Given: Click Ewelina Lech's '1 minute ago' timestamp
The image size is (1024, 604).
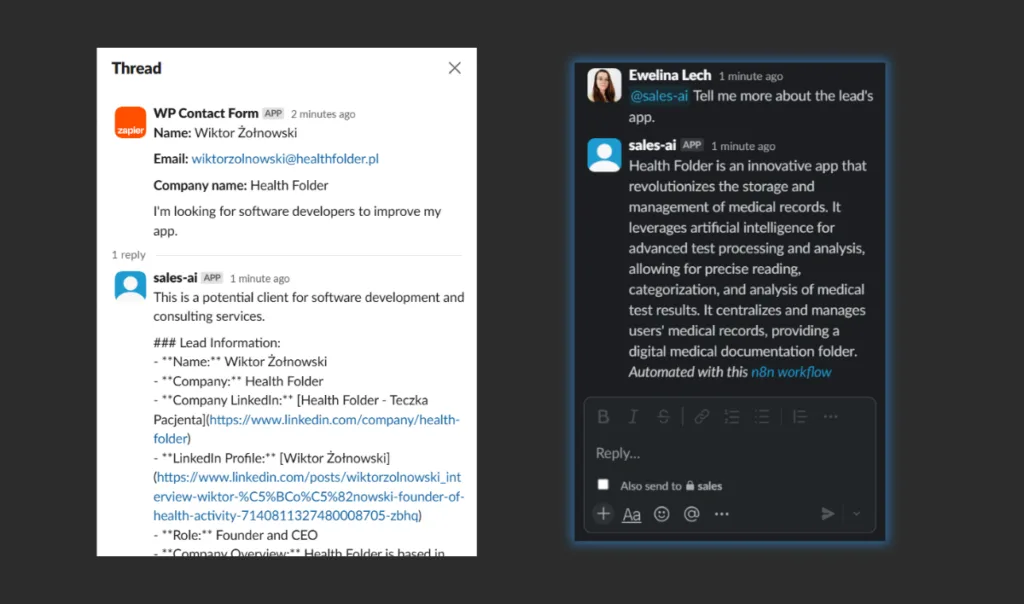Looking at the screenshot, I should [751, 76].
